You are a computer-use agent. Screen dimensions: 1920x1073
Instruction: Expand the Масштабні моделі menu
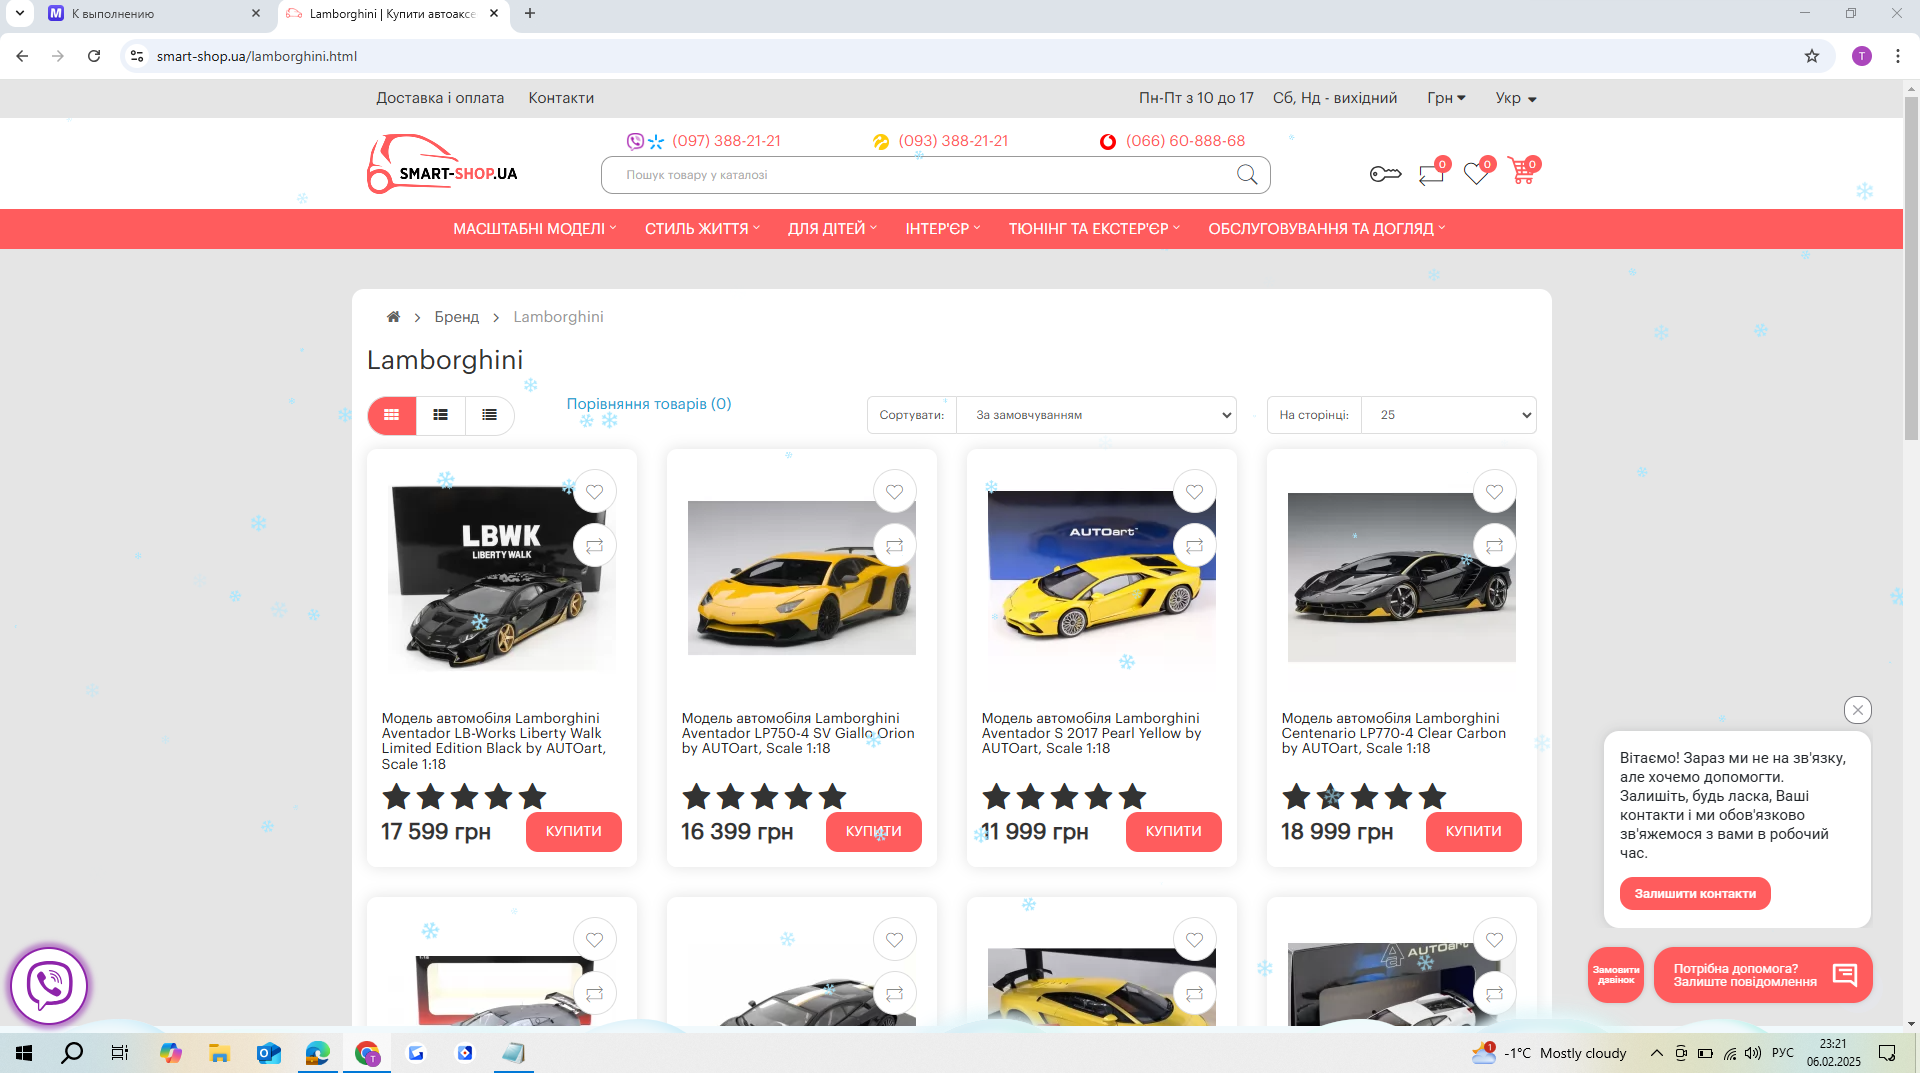[535, 229]
